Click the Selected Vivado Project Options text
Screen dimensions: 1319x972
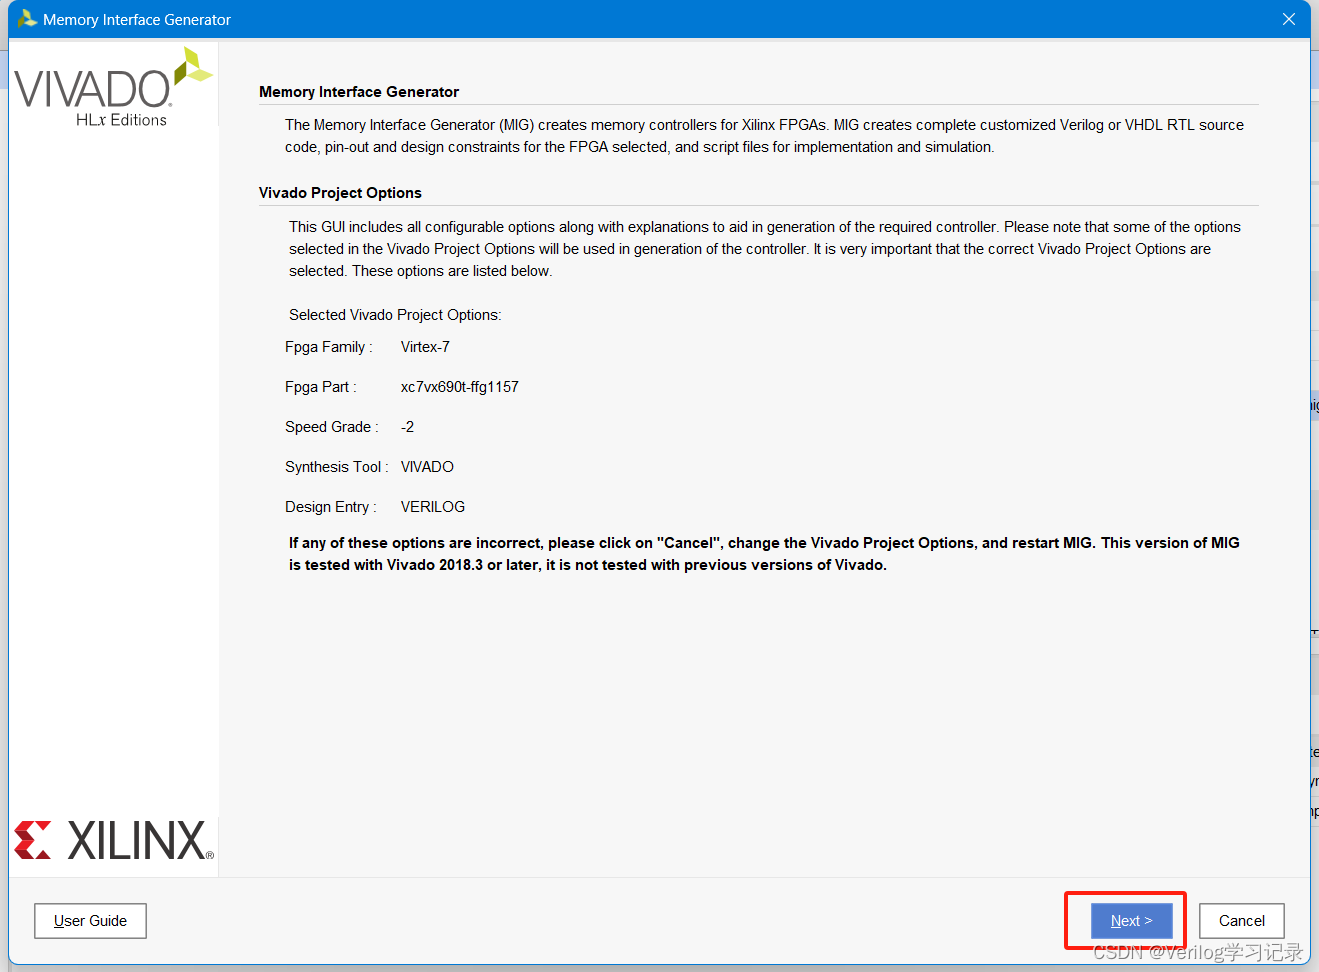coord(395,315)
